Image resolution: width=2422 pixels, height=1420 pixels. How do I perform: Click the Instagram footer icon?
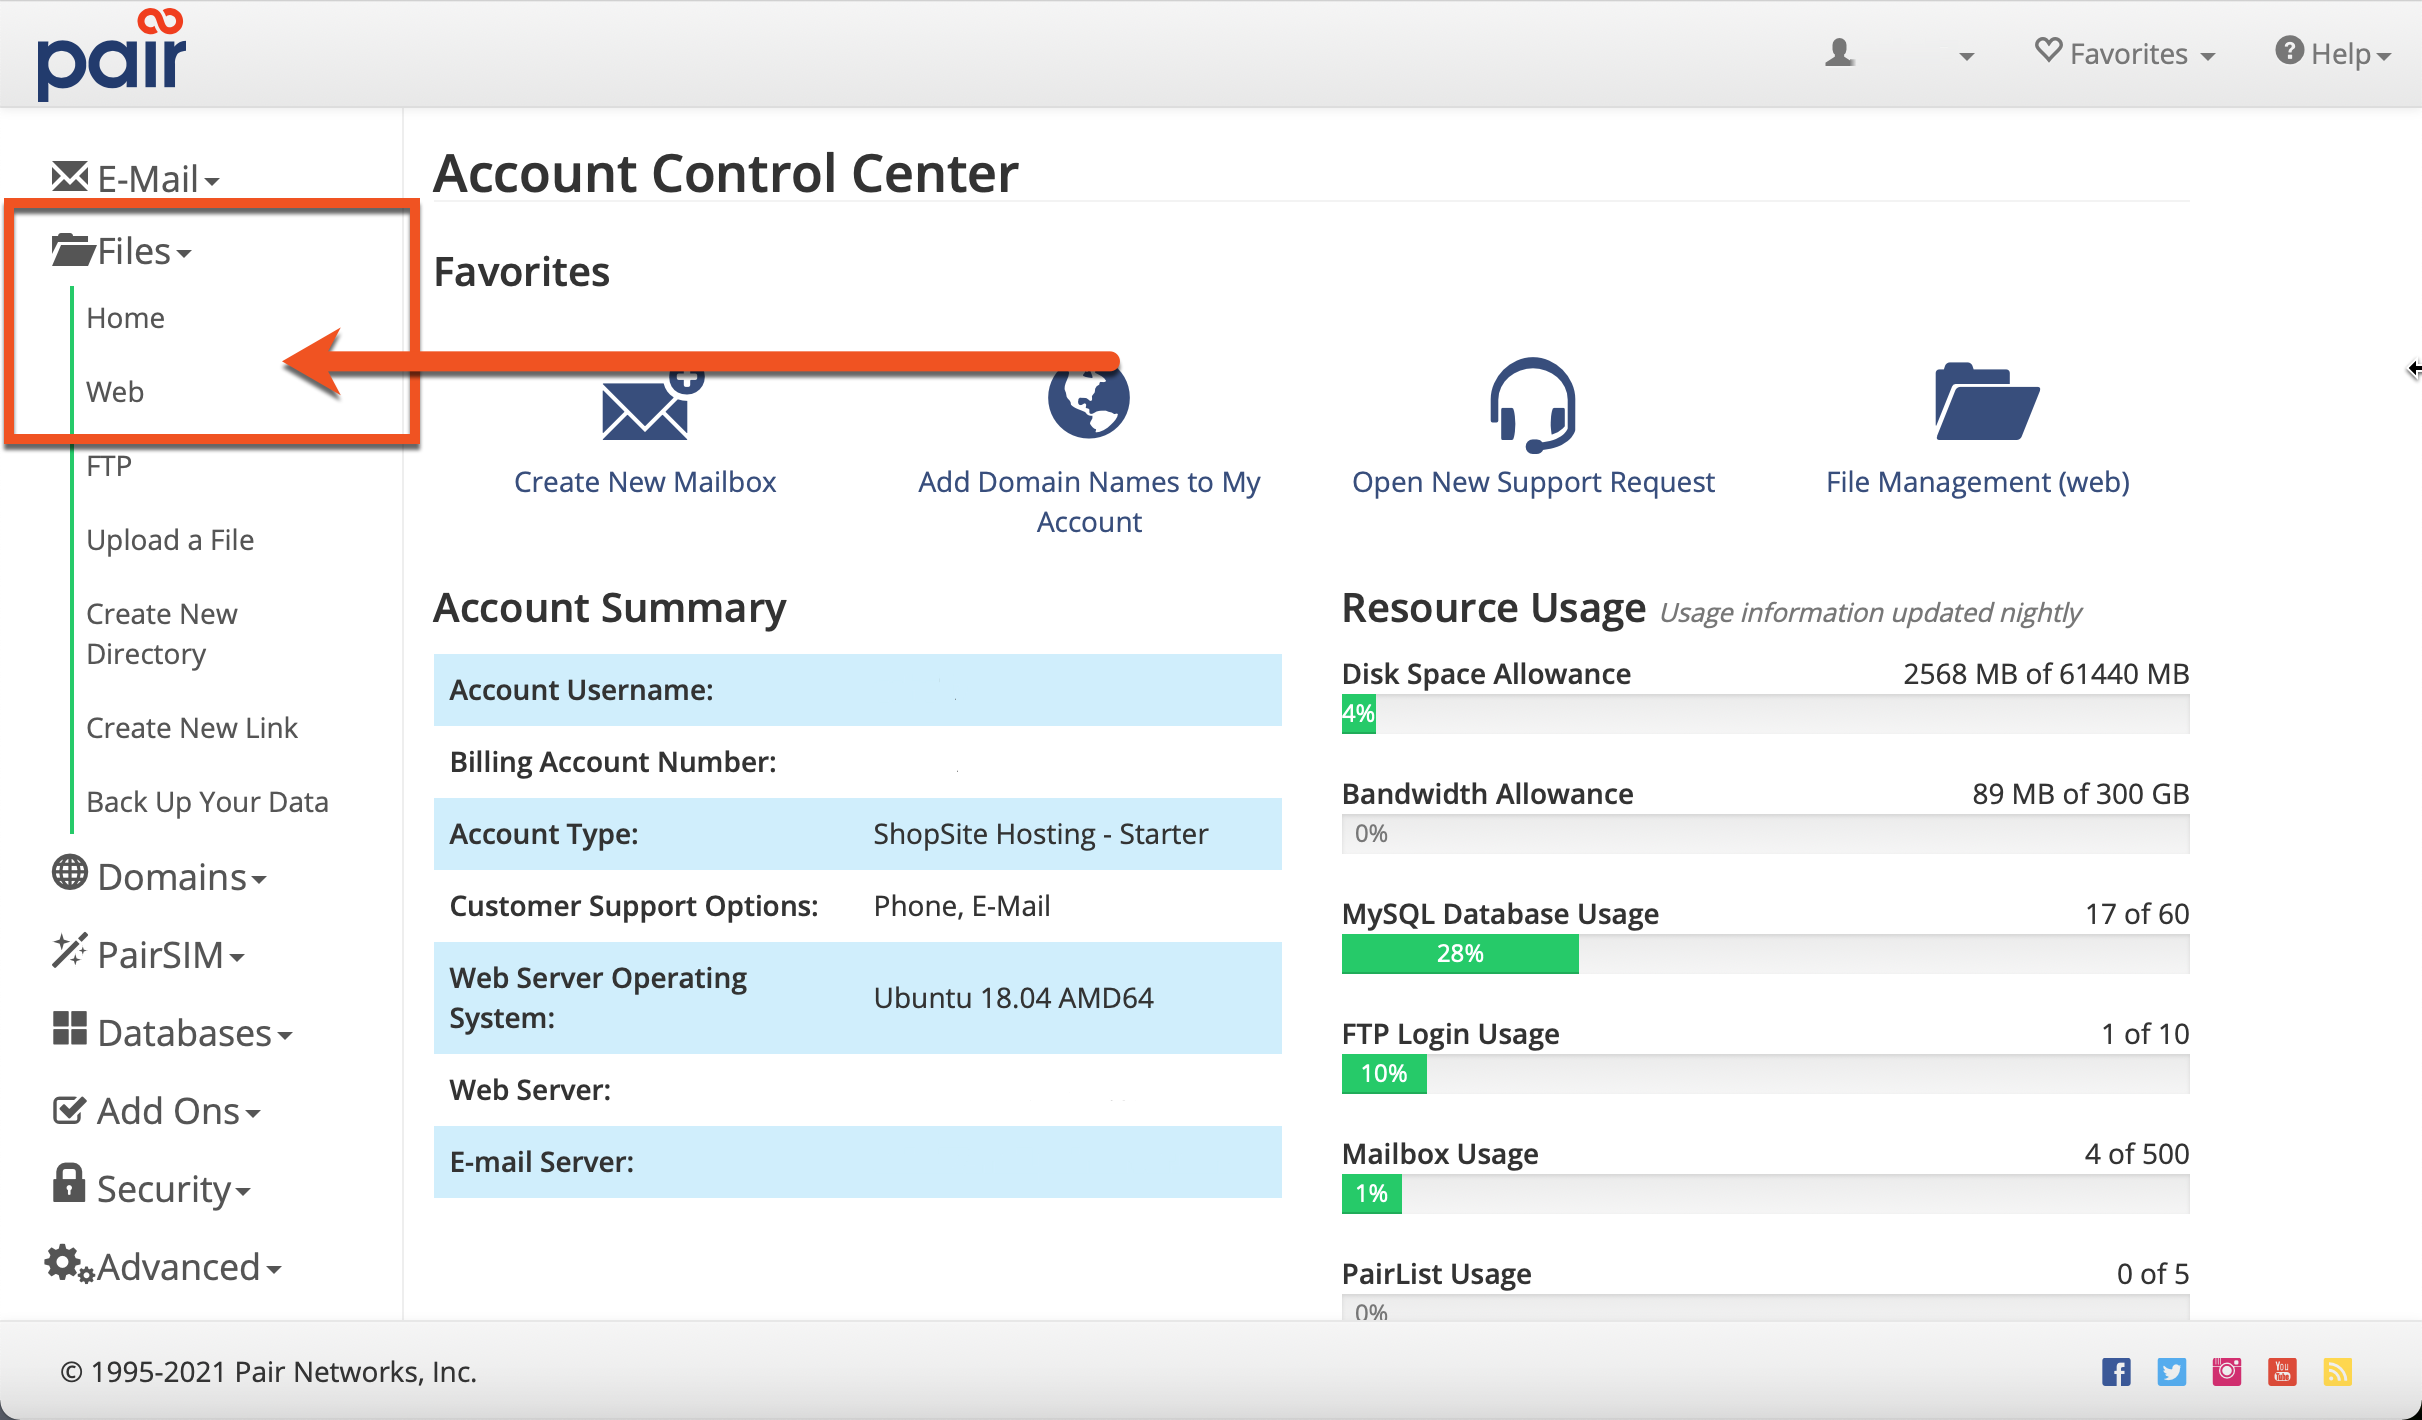click(2227, 1372)
